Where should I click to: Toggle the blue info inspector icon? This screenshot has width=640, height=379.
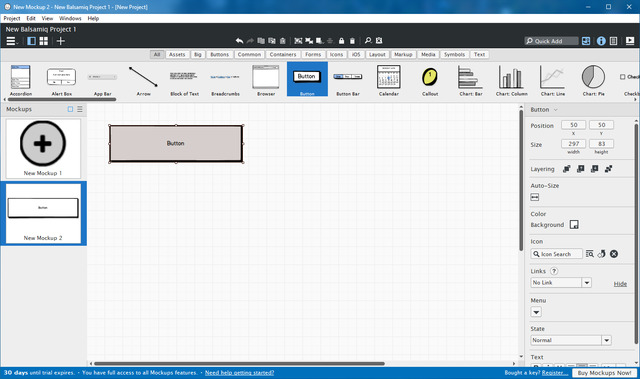601,41
